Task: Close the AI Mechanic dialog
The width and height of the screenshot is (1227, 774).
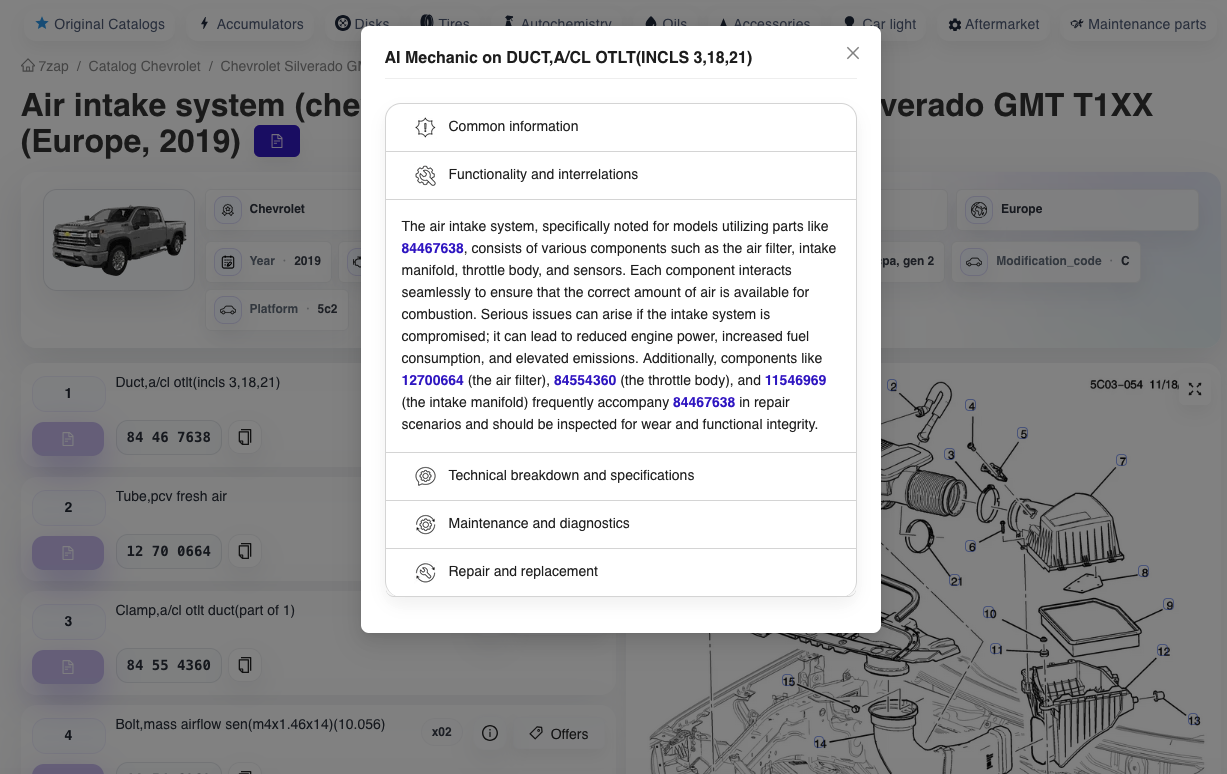Action: pos(852,53)
